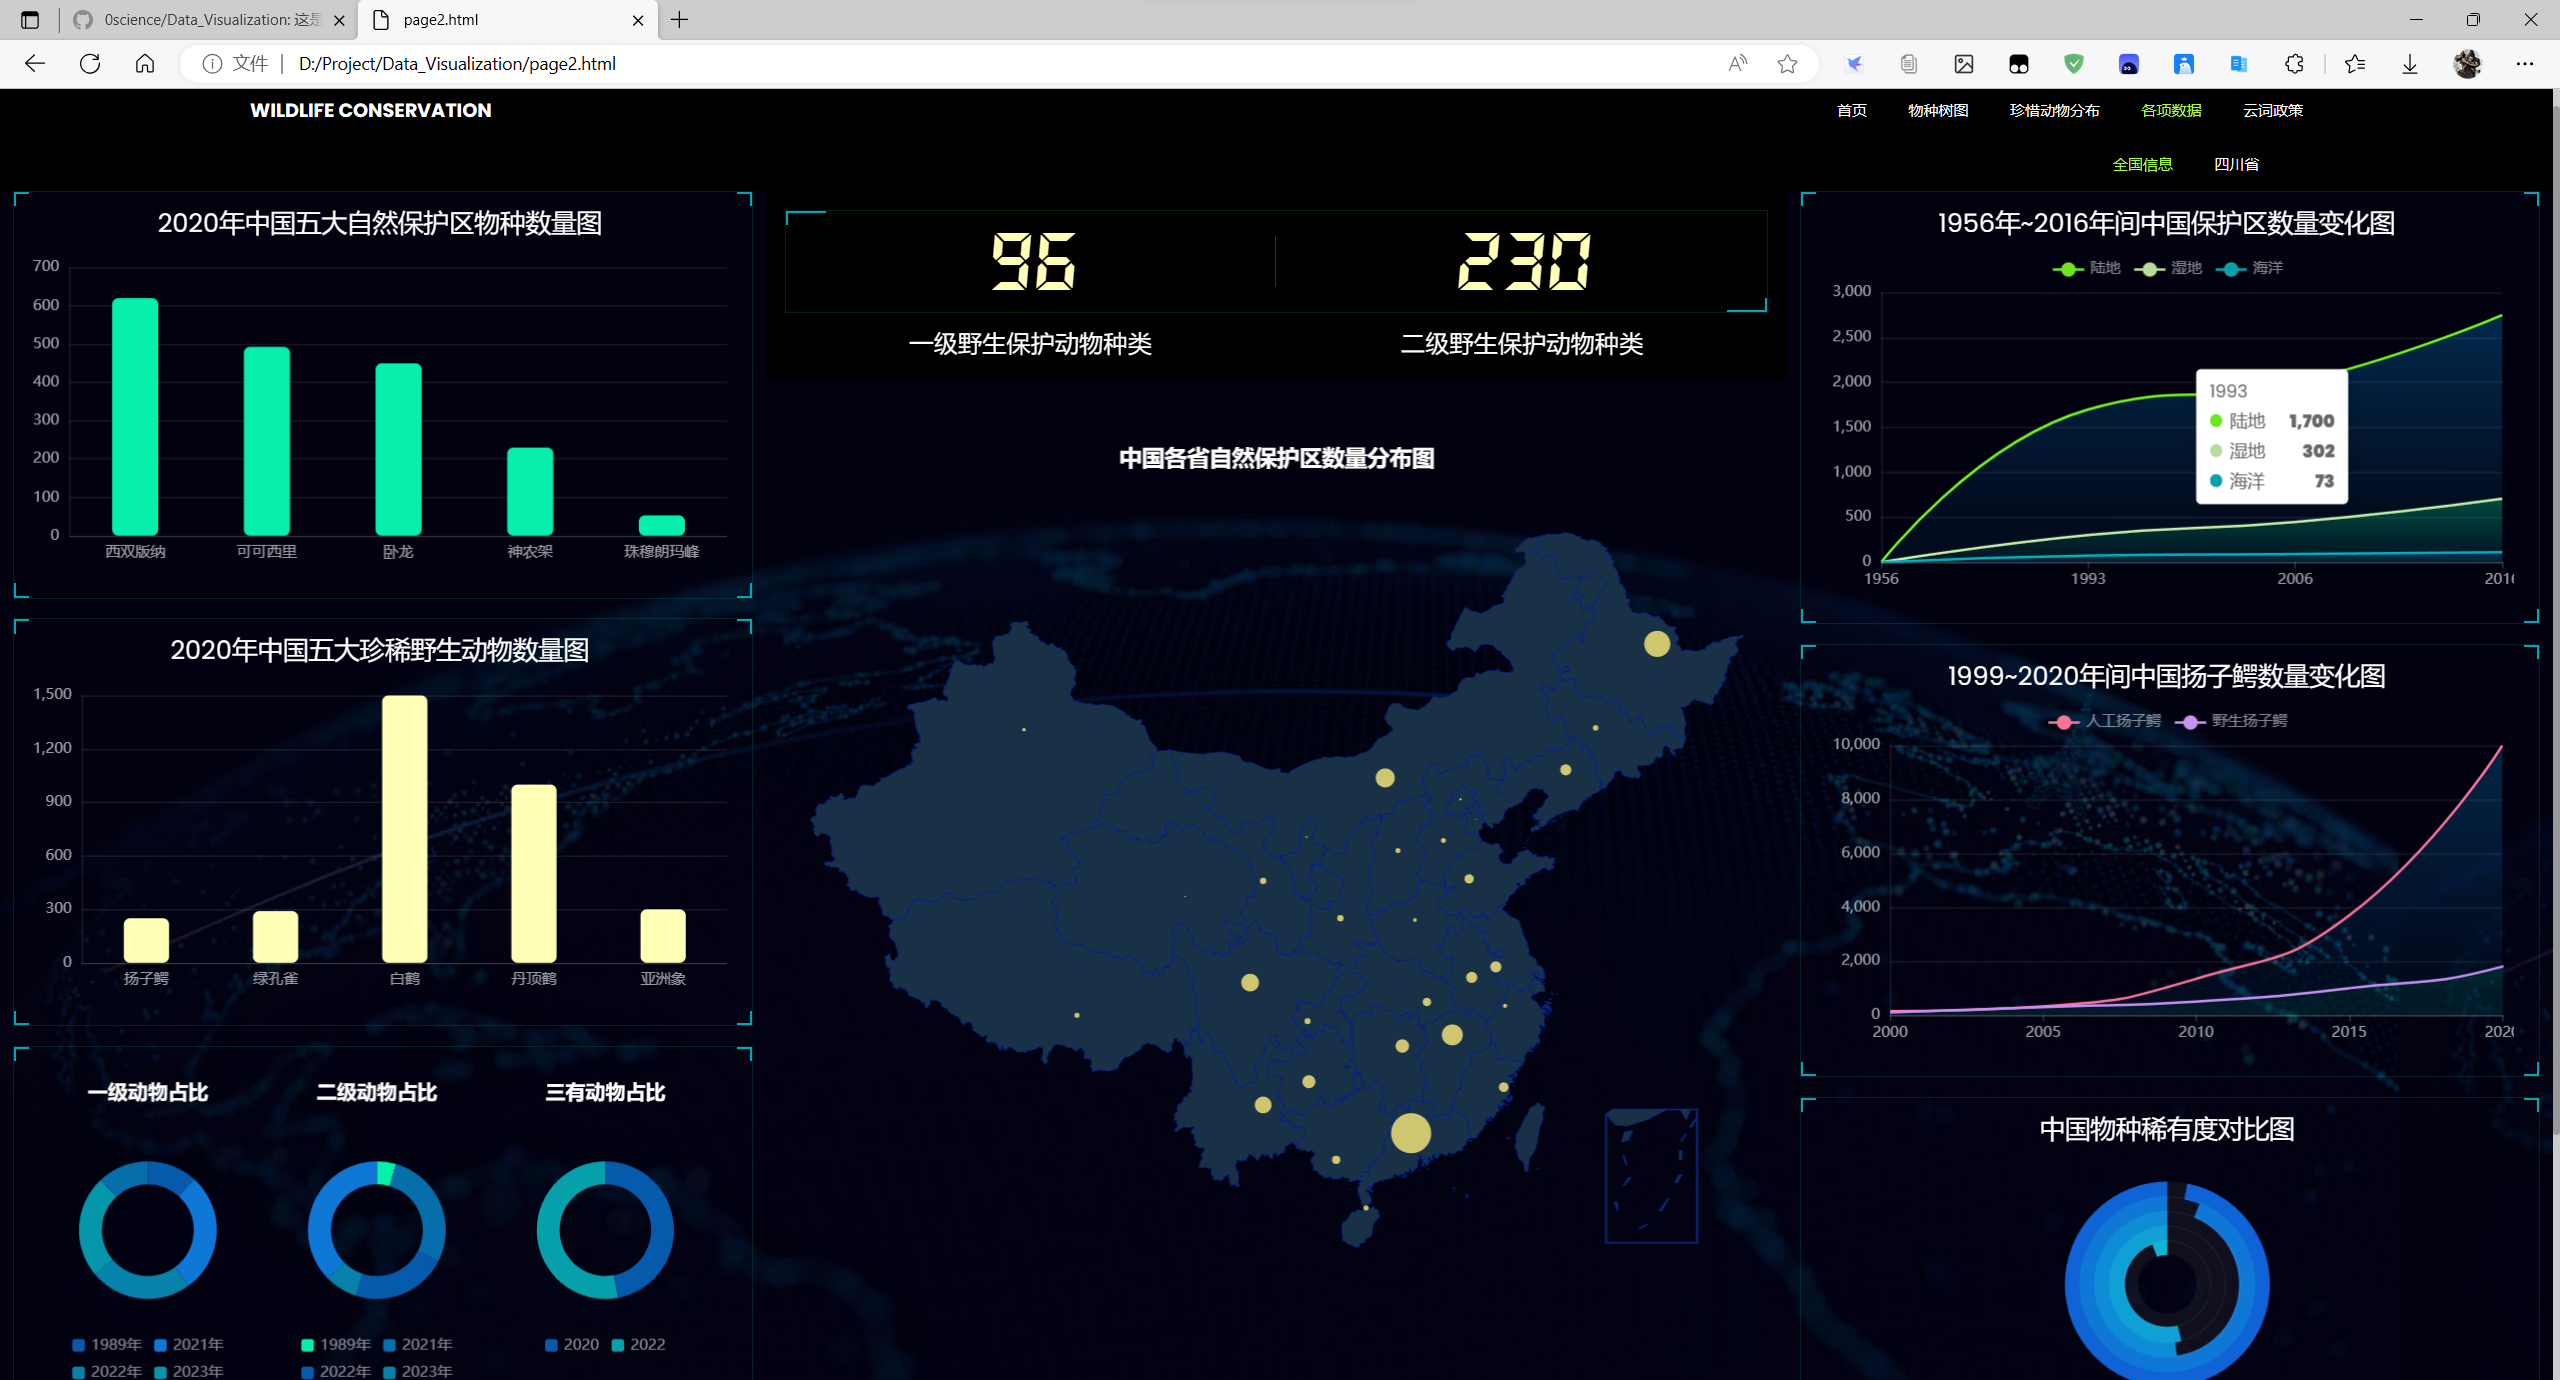Open 各项数据 navigation item
Image resolution: width=2560 pixels, height=1380 pixels.
tap(2171, 110)
